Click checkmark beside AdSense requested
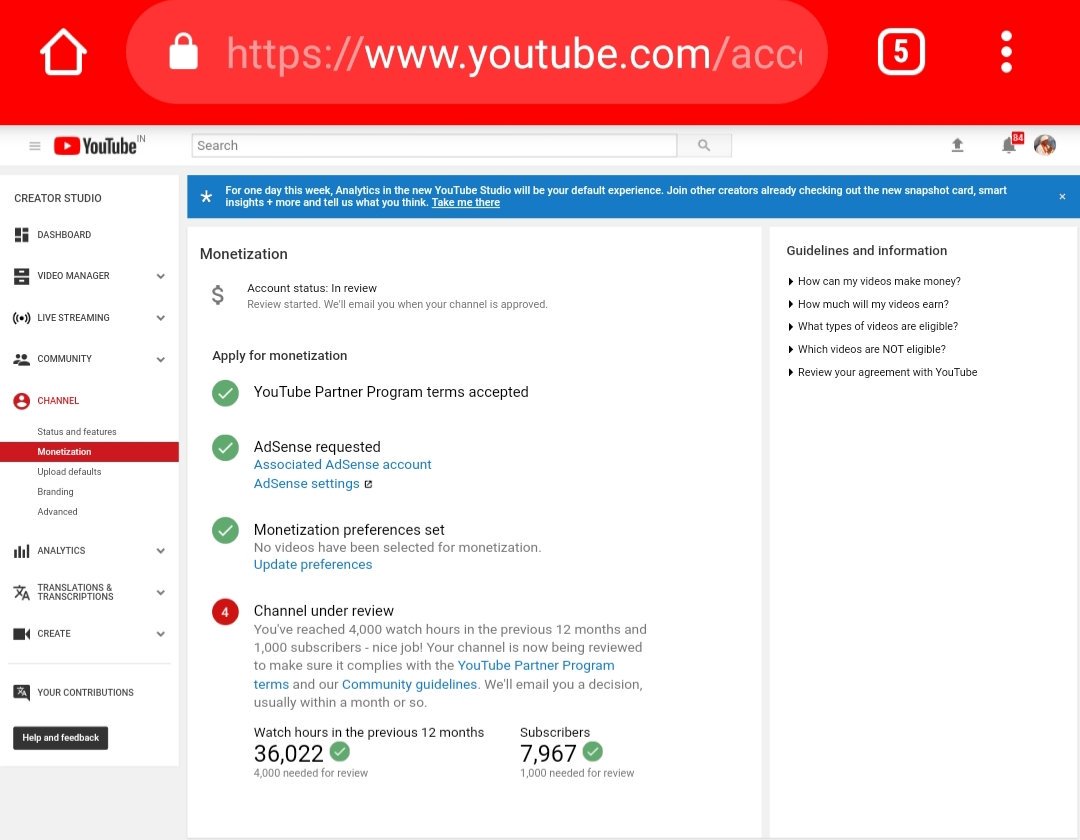This screenshot has width=1080, height=840. pos(225,448)
